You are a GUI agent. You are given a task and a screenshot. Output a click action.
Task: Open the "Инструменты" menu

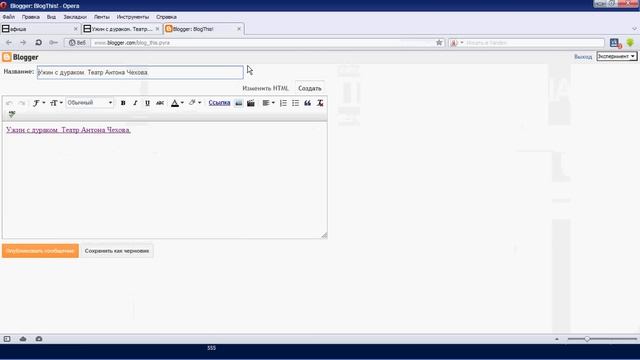point(133,17)
